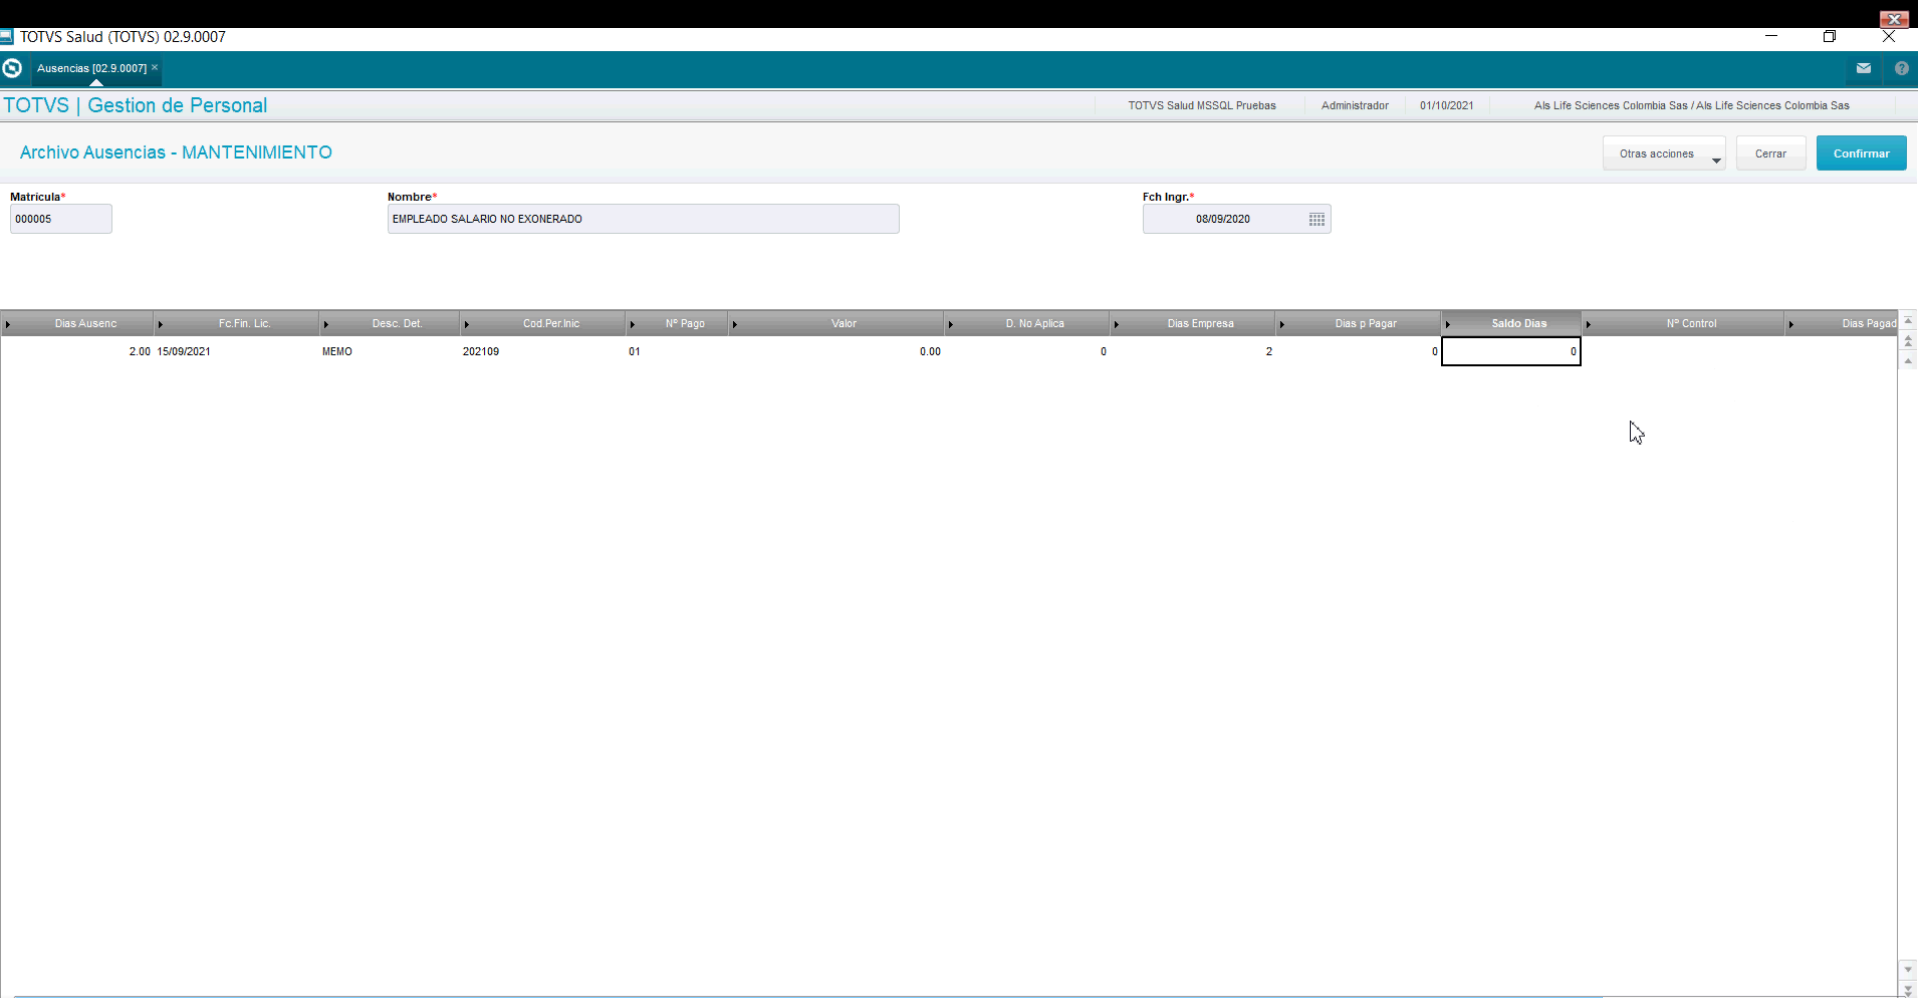Select the Dias Empresa value 2 cell

pos(1193,352)
